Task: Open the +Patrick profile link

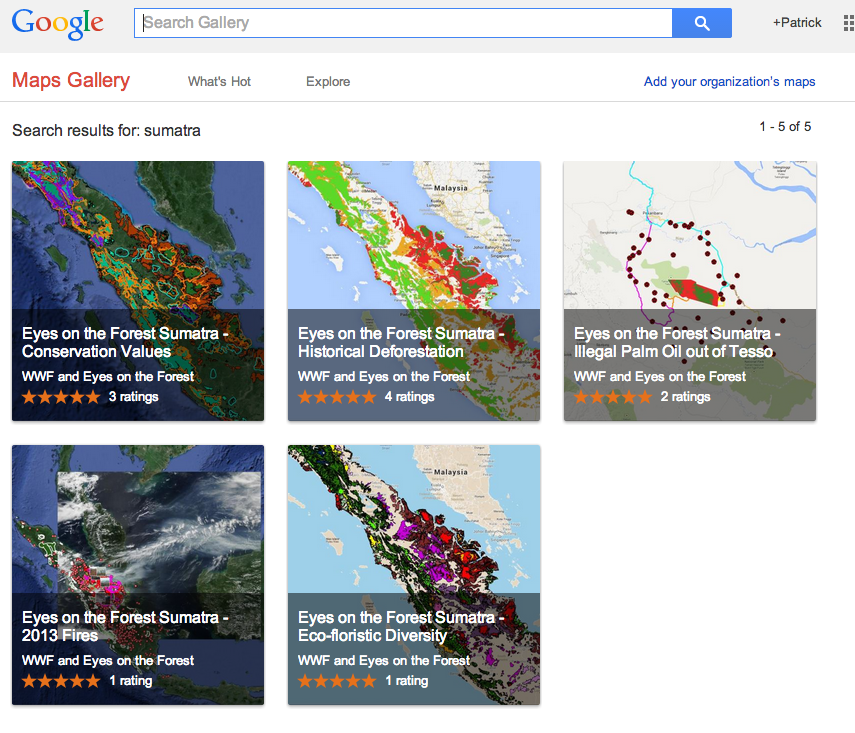Action: coord(797,23)
